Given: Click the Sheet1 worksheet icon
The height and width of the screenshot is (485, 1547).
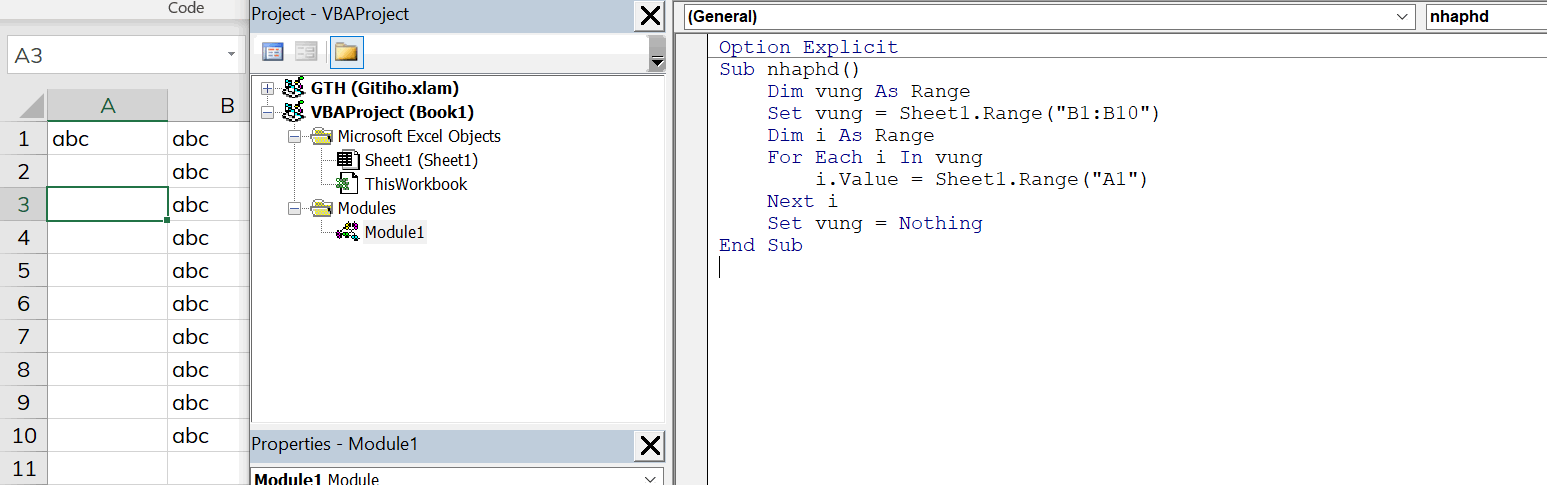Looking at the screenshot, I should coord(347,160).
